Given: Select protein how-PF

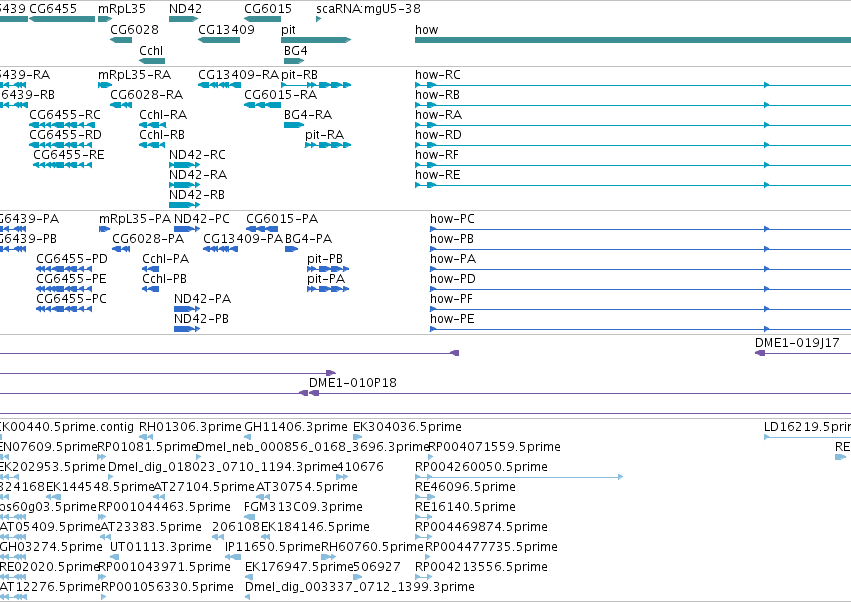Looking at the screenshot, I should tap(451, 299).
